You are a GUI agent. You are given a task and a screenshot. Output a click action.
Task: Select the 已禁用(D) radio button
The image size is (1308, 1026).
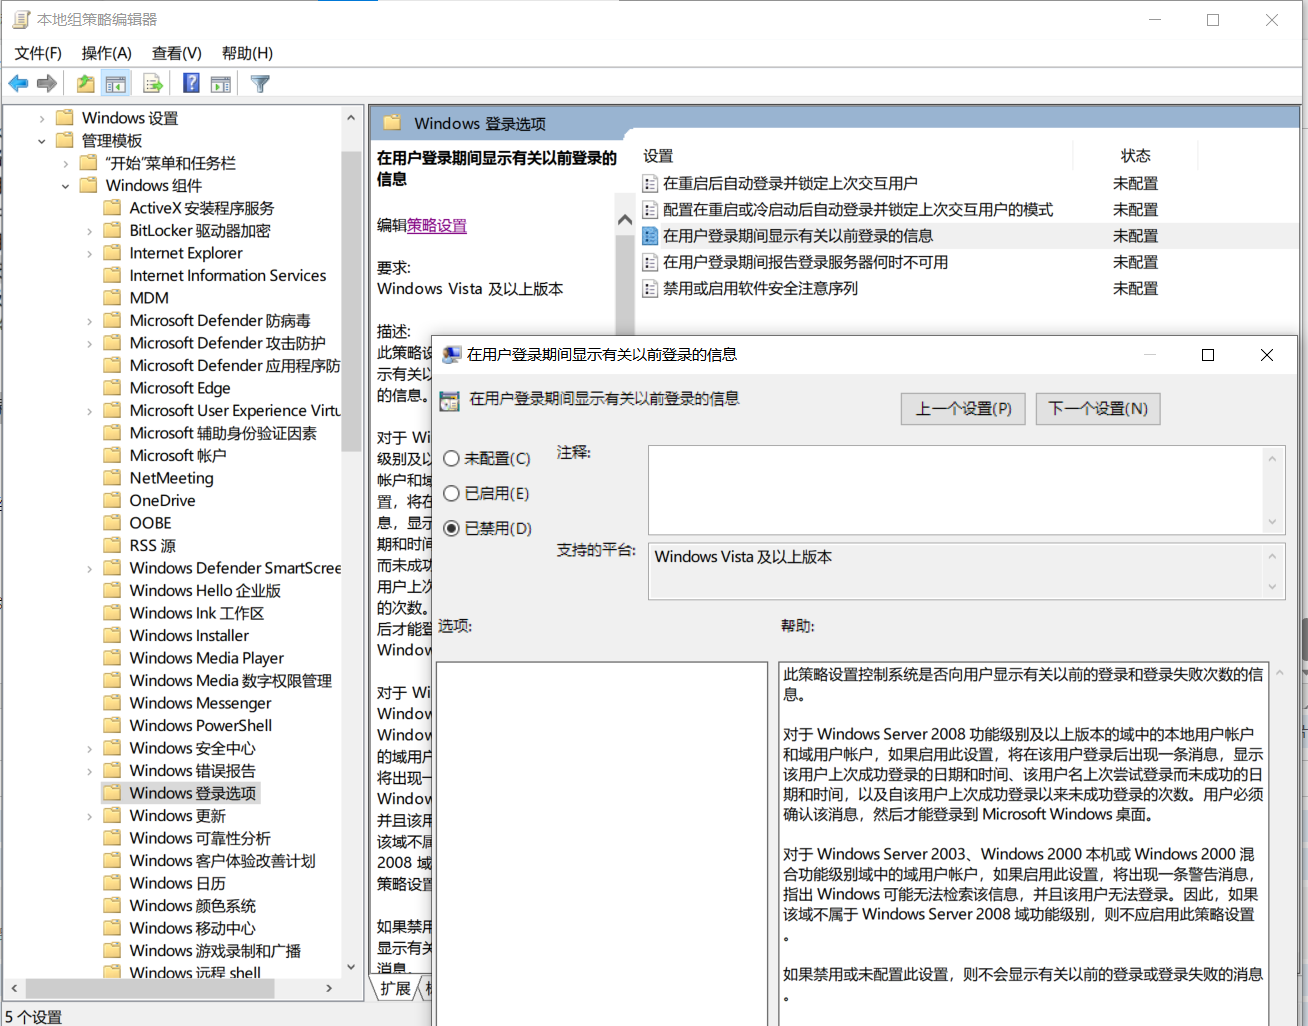point(451,528)
